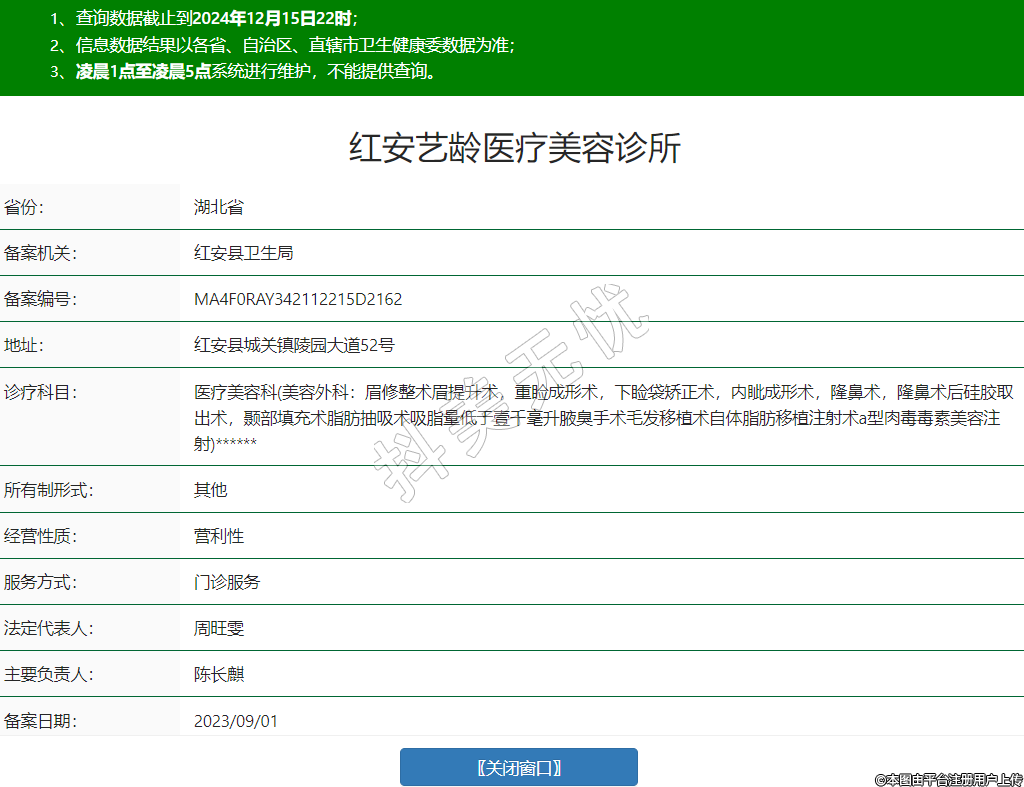The width and height of the screenshot is (1024, 787).
Task: Click the address 红安县城关镇陵园大道52号
Action: (294, 346)
